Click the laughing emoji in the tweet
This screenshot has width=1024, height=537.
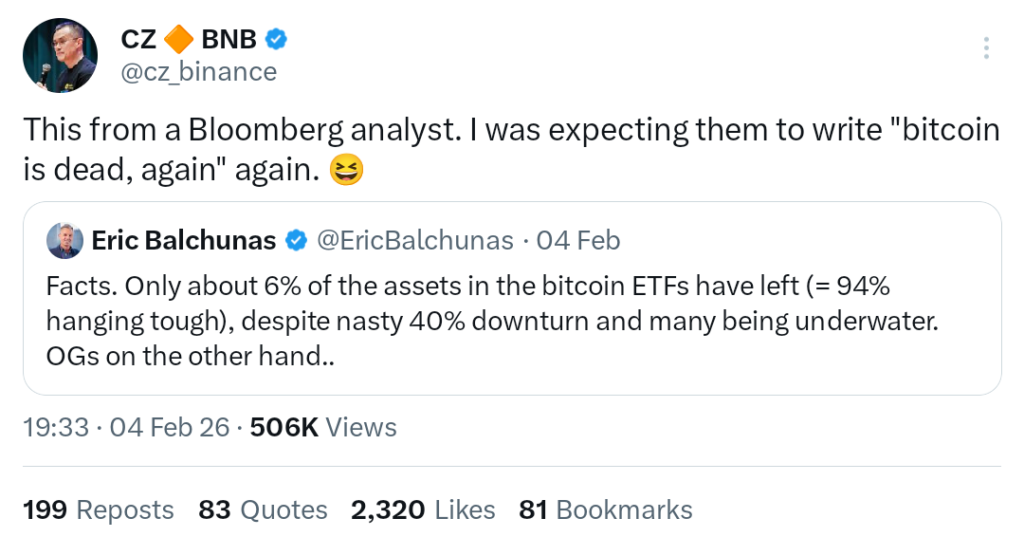tap(346, 170)
